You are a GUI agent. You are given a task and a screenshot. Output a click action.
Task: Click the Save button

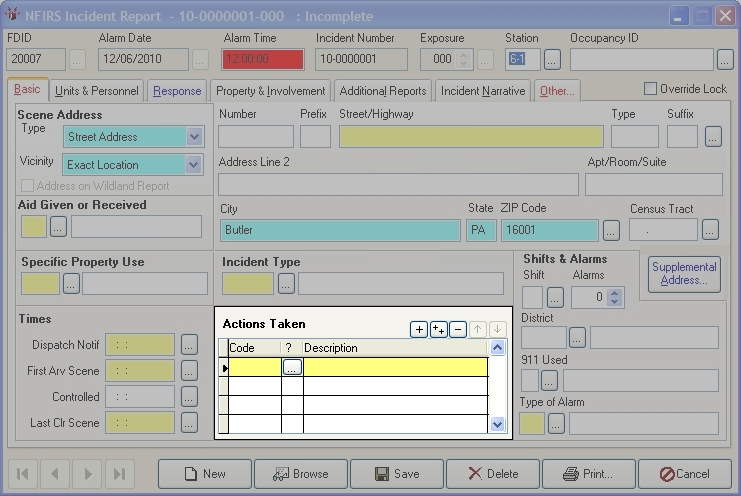(x=396, y=474)
